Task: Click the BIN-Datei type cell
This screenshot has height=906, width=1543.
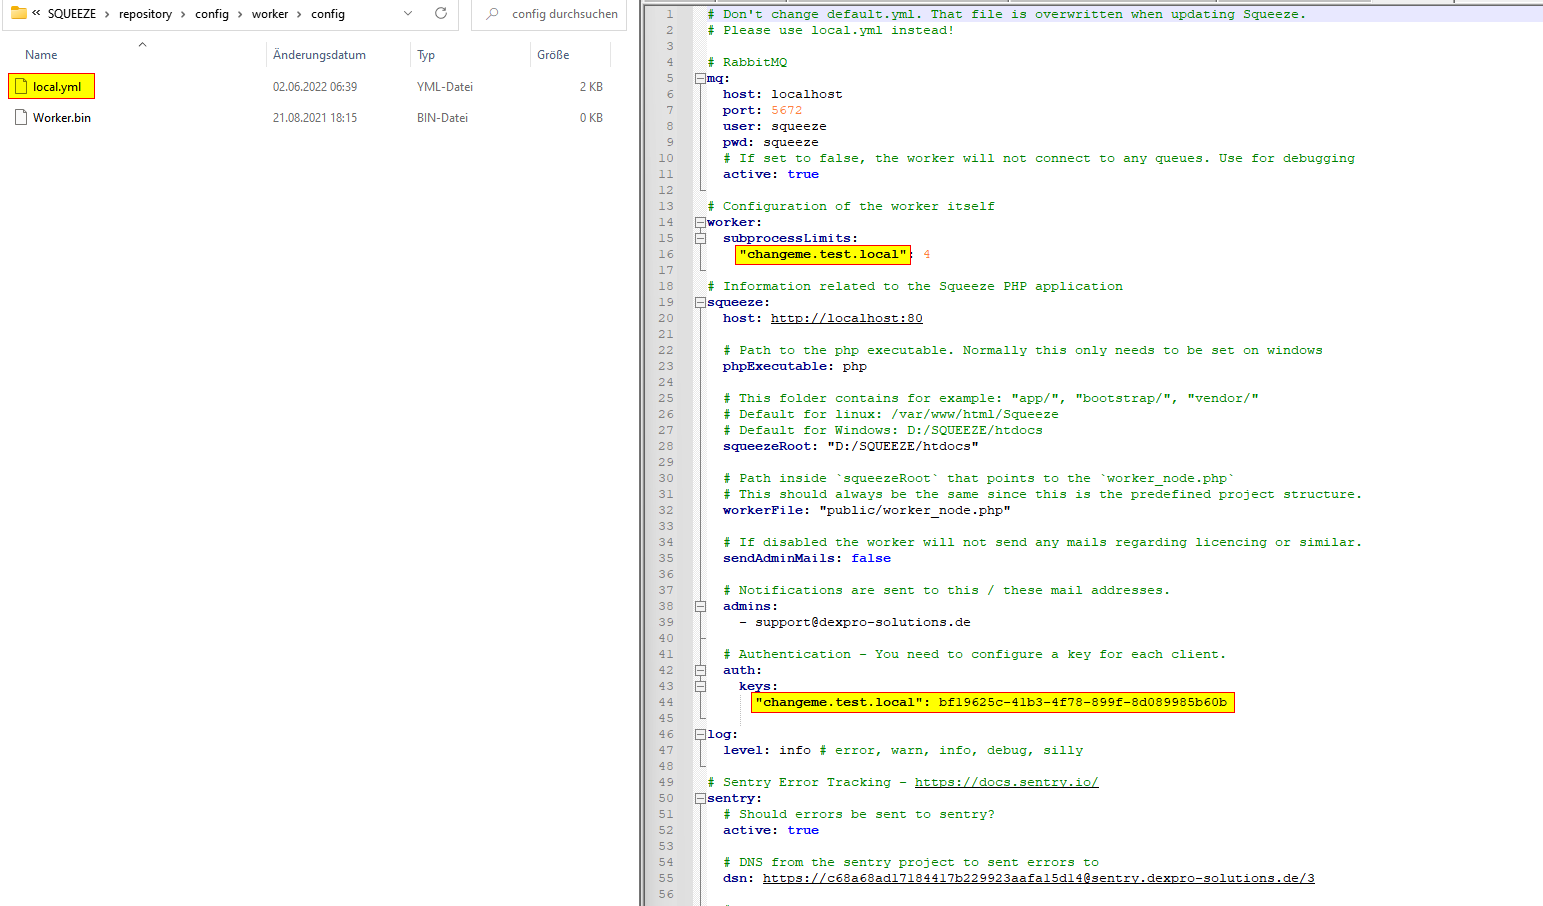Action: tap(442, 118)
